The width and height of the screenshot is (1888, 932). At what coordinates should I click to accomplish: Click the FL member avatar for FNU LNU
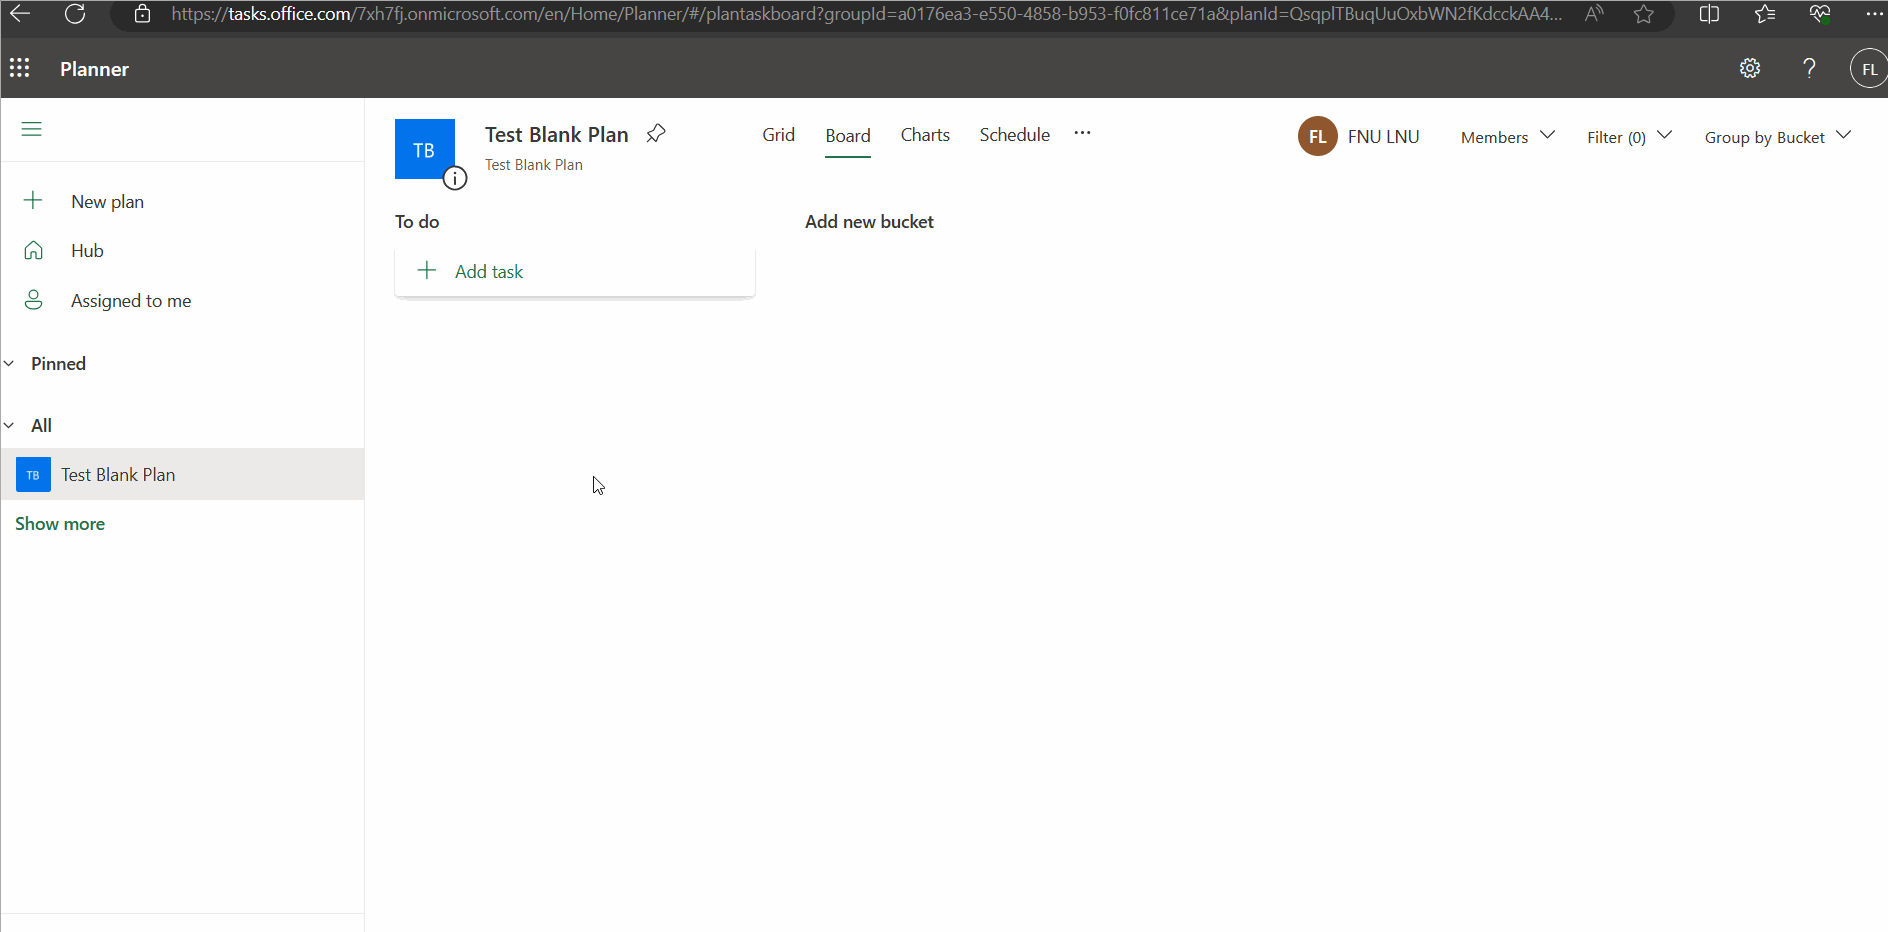pos(1318,136)
